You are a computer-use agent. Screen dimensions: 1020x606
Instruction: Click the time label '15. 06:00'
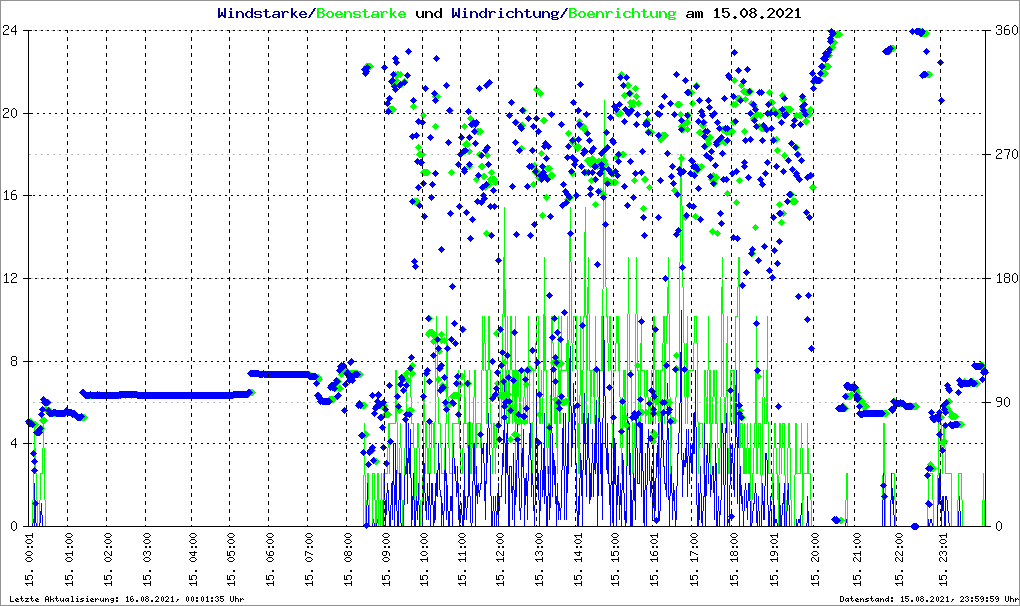coord(269,559)
